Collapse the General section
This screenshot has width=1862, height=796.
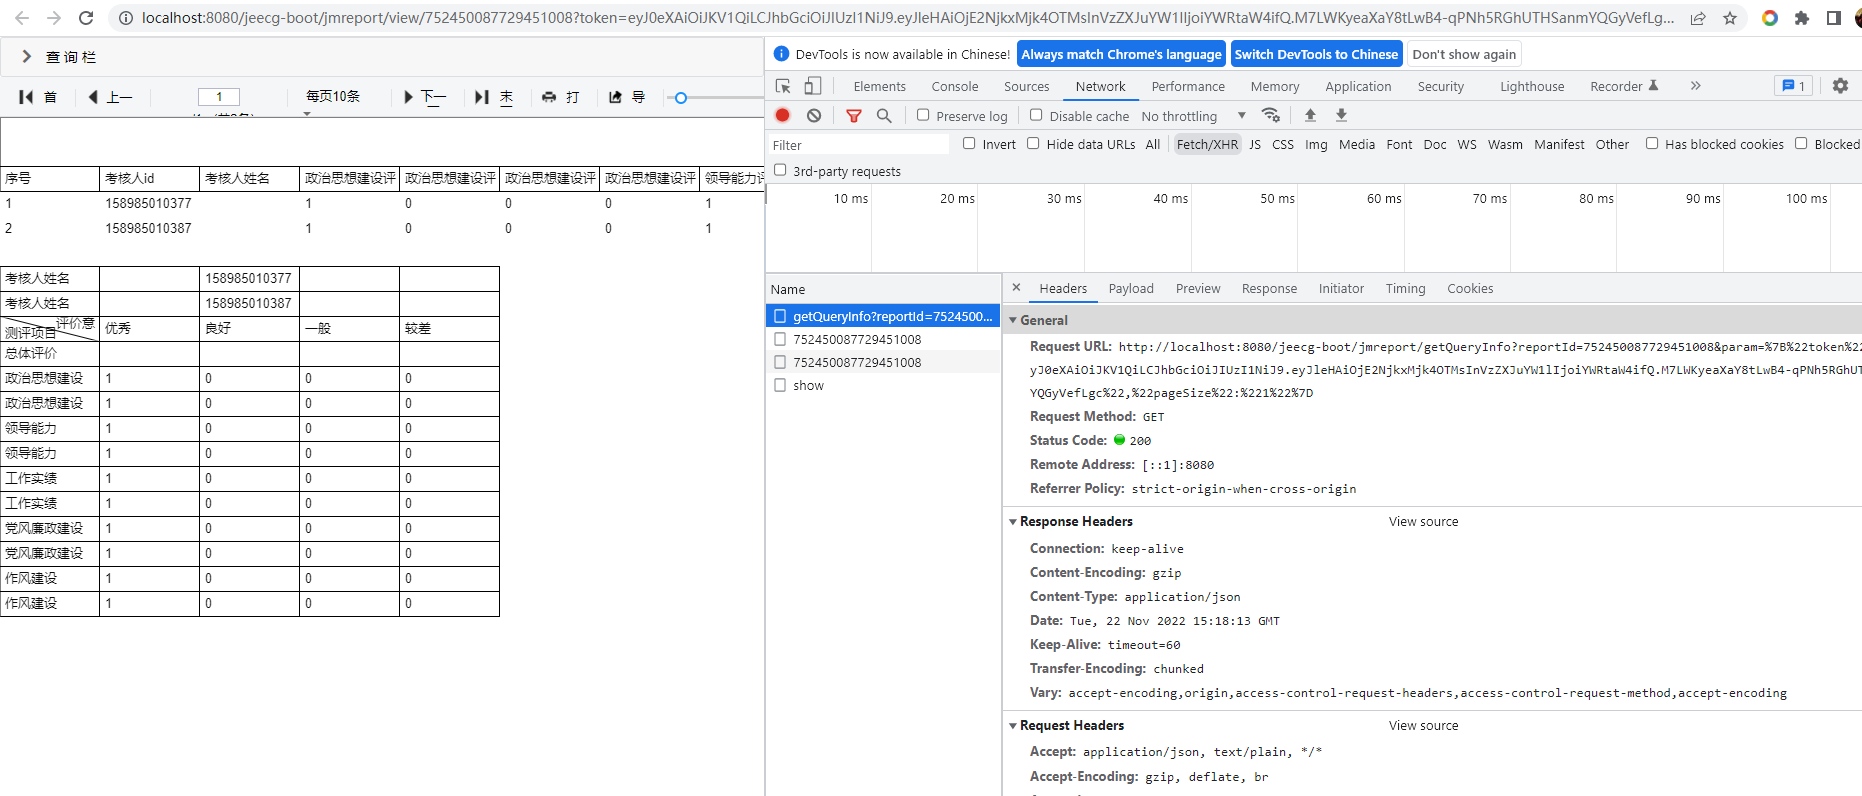click(x=1013, y=320)
